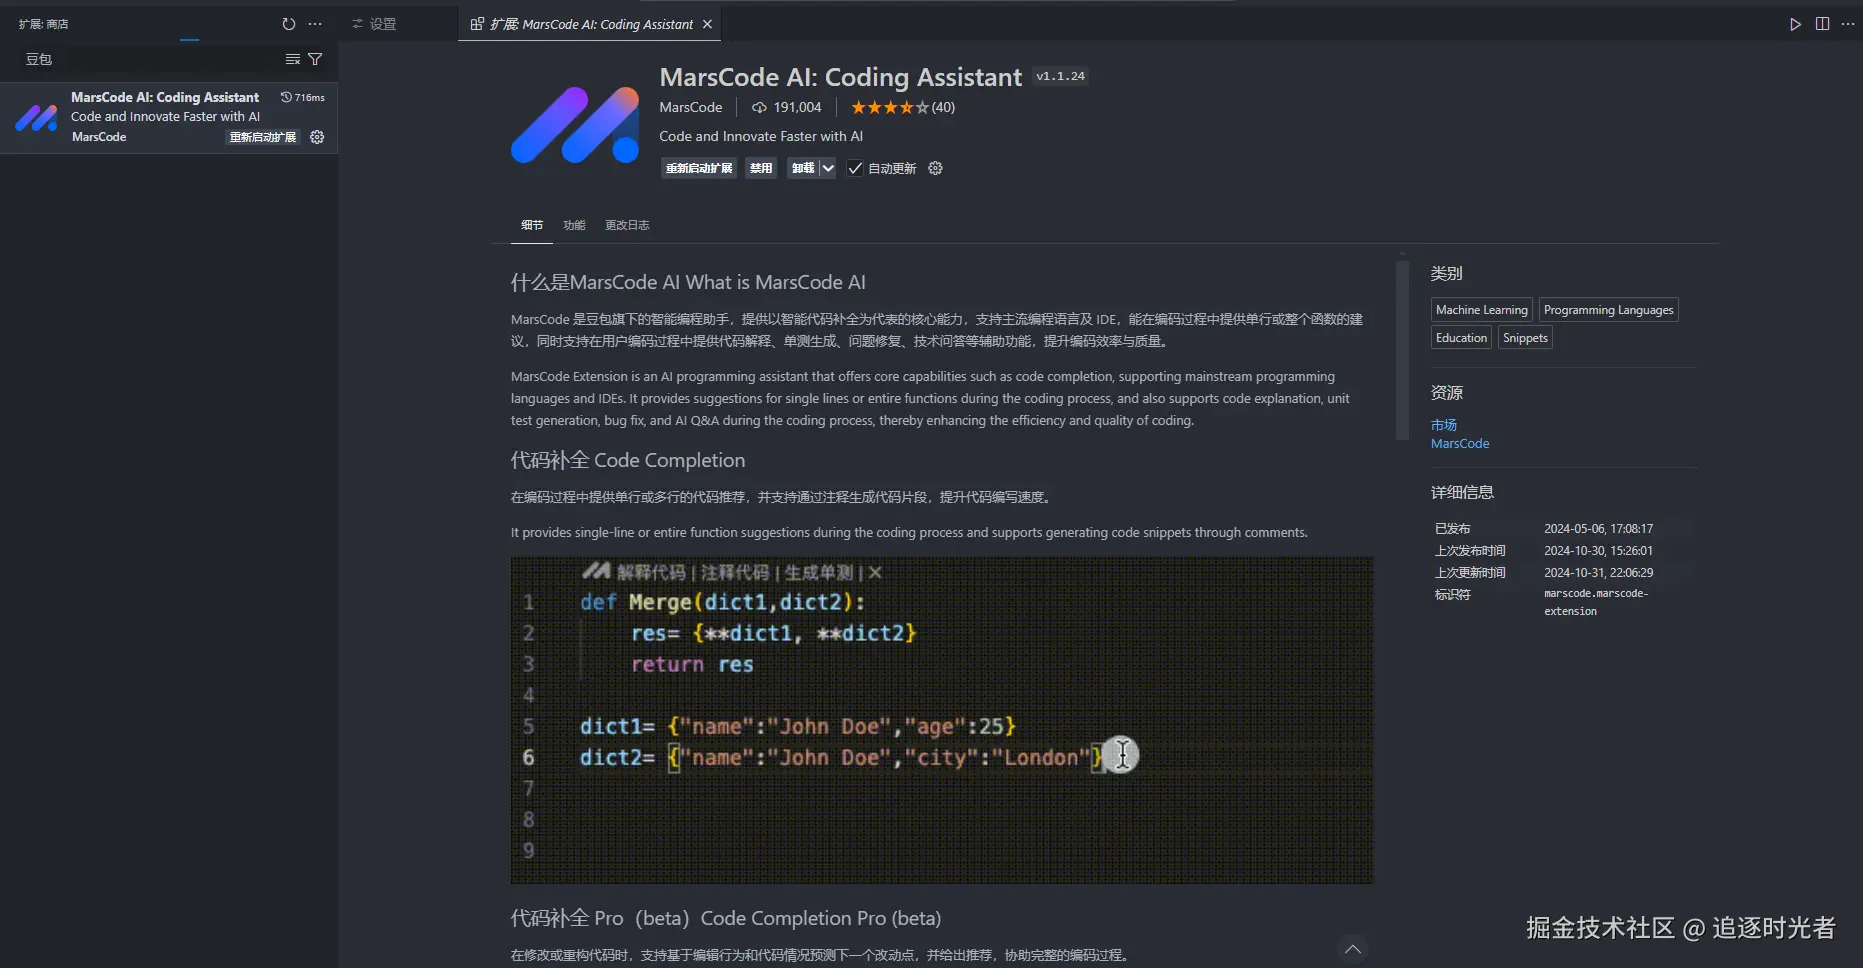Viewport: 1863px width, 968px height.
Task: Click the 扩展: 商店 sidebar title
Action: pyautogui.click(x=43, y=24)
